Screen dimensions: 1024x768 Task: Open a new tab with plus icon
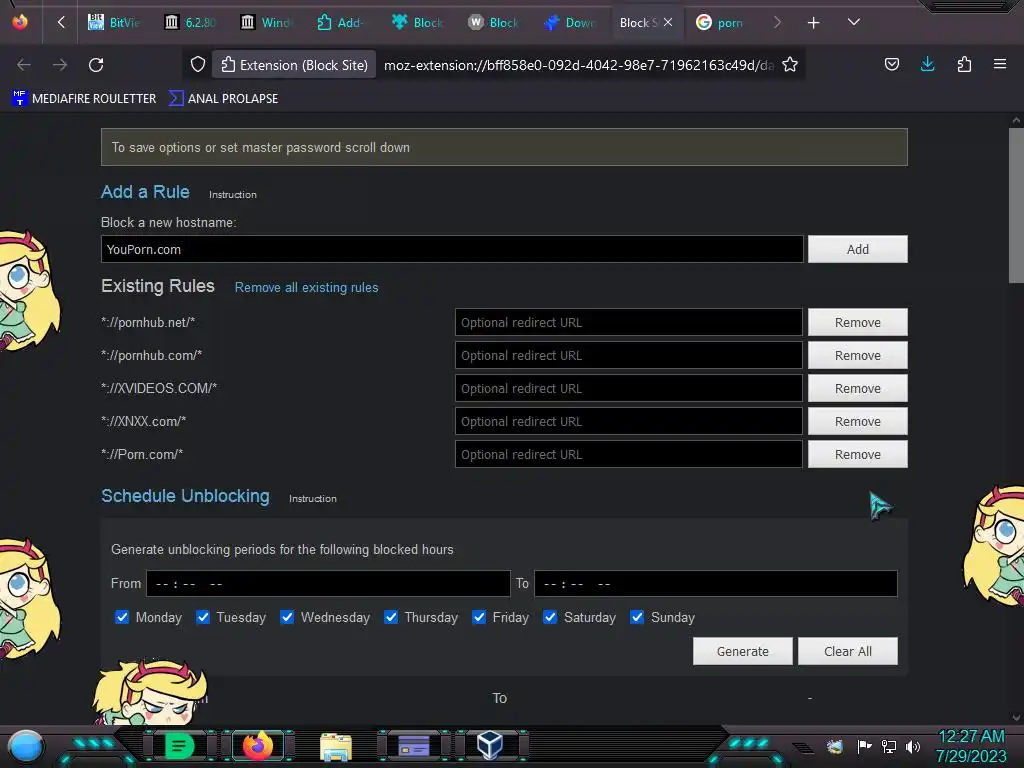pos(813,23)
